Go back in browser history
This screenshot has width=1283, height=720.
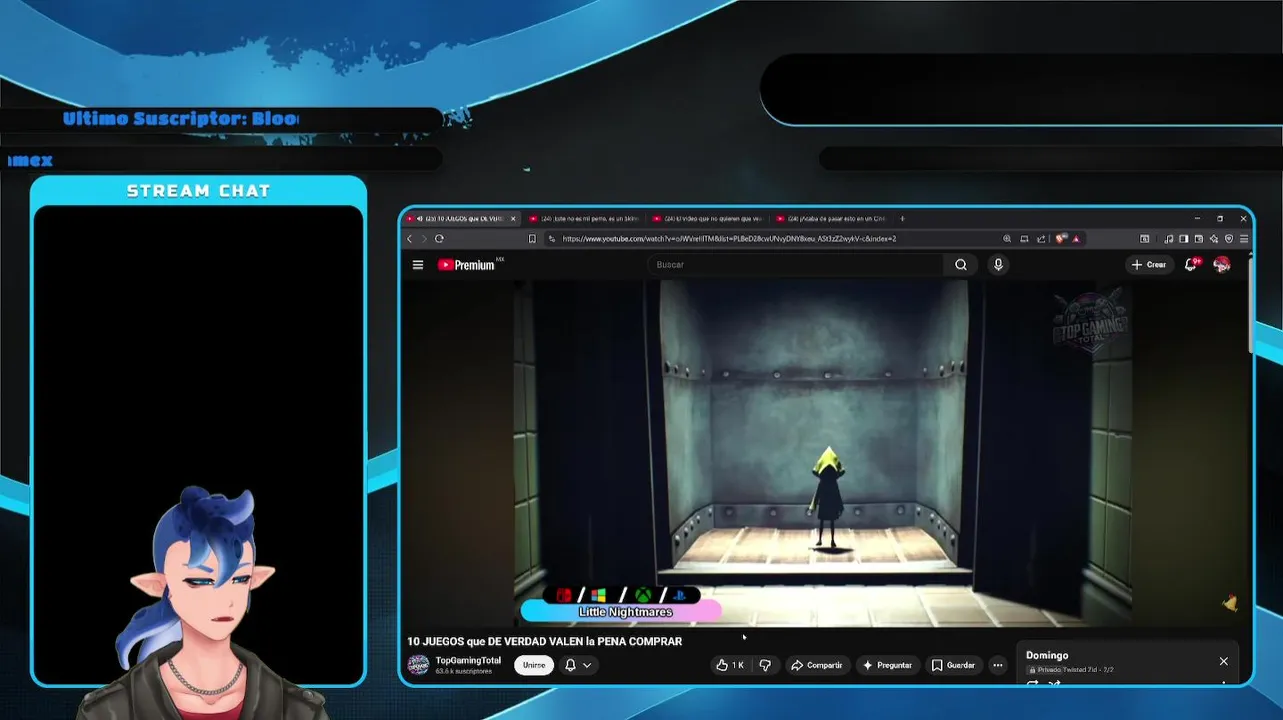[409, 239]
